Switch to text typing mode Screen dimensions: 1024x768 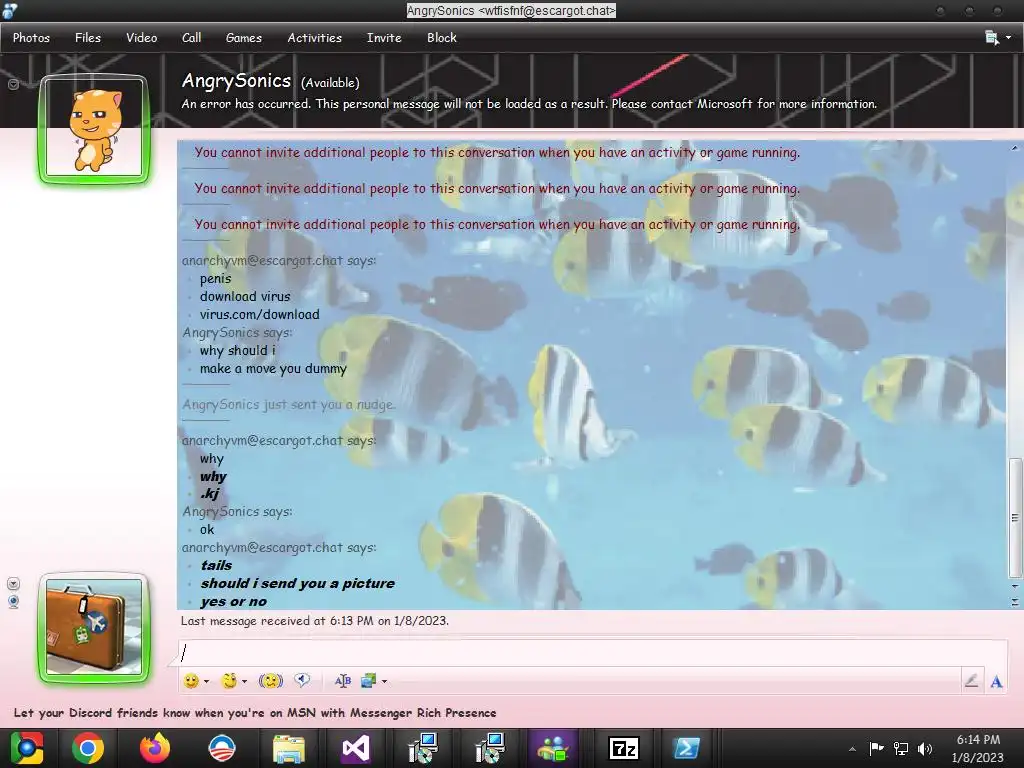(x=996, y=681)
